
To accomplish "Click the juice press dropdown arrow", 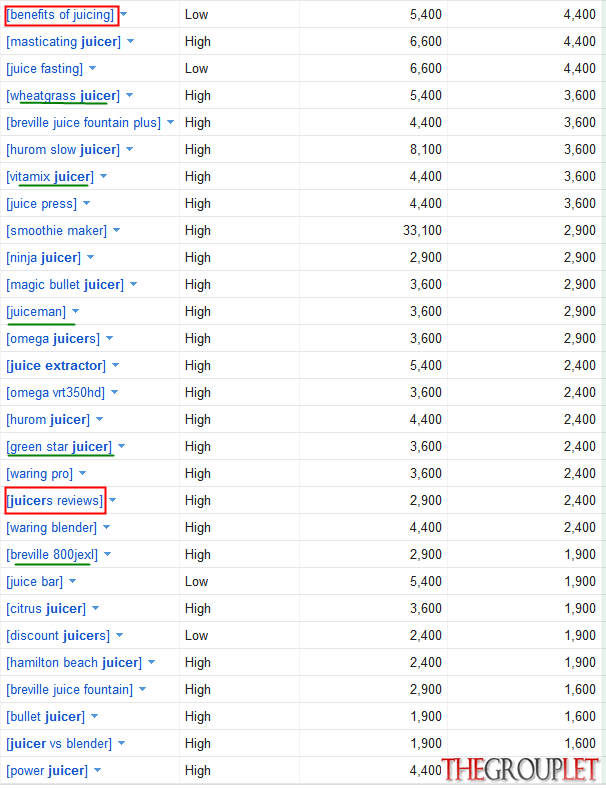I will [x=86, y=204].
